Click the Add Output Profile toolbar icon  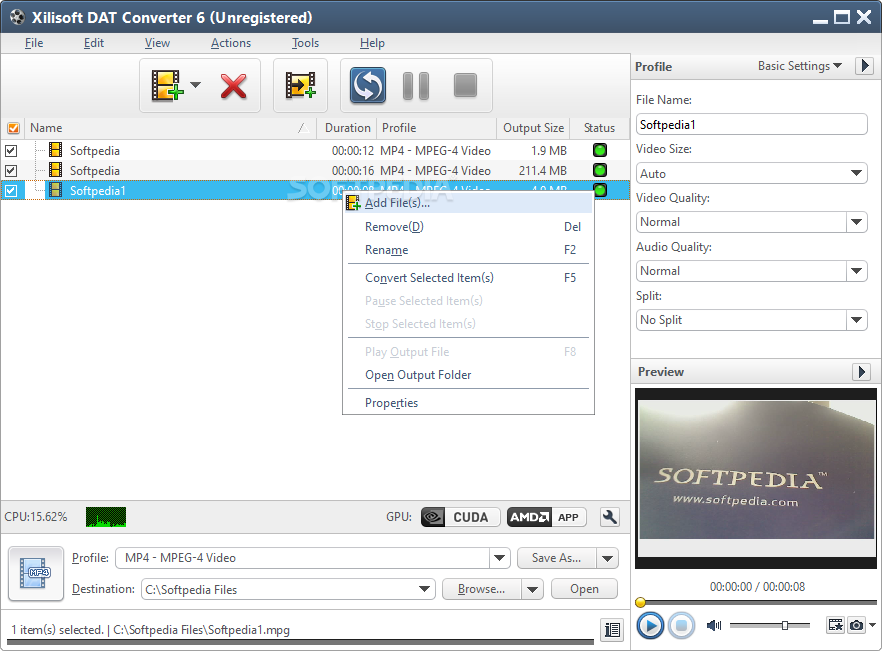pyautogui.click(x=300, y=86)
